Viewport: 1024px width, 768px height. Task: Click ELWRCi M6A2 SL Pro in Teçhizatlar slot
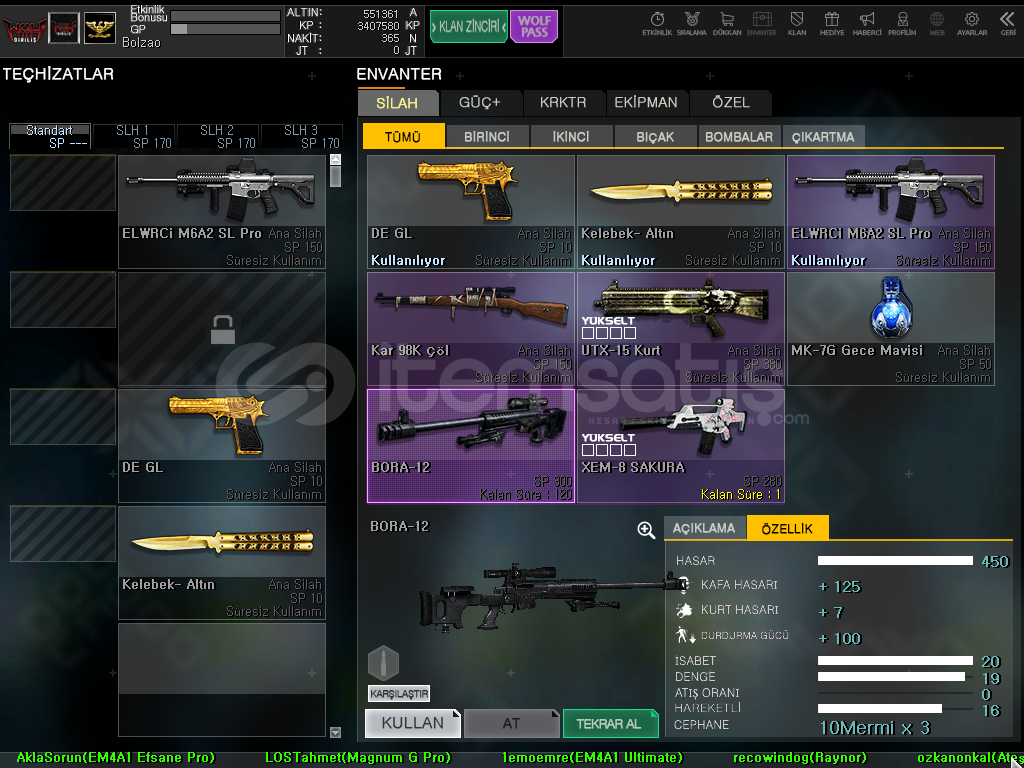tap(222, 212)
